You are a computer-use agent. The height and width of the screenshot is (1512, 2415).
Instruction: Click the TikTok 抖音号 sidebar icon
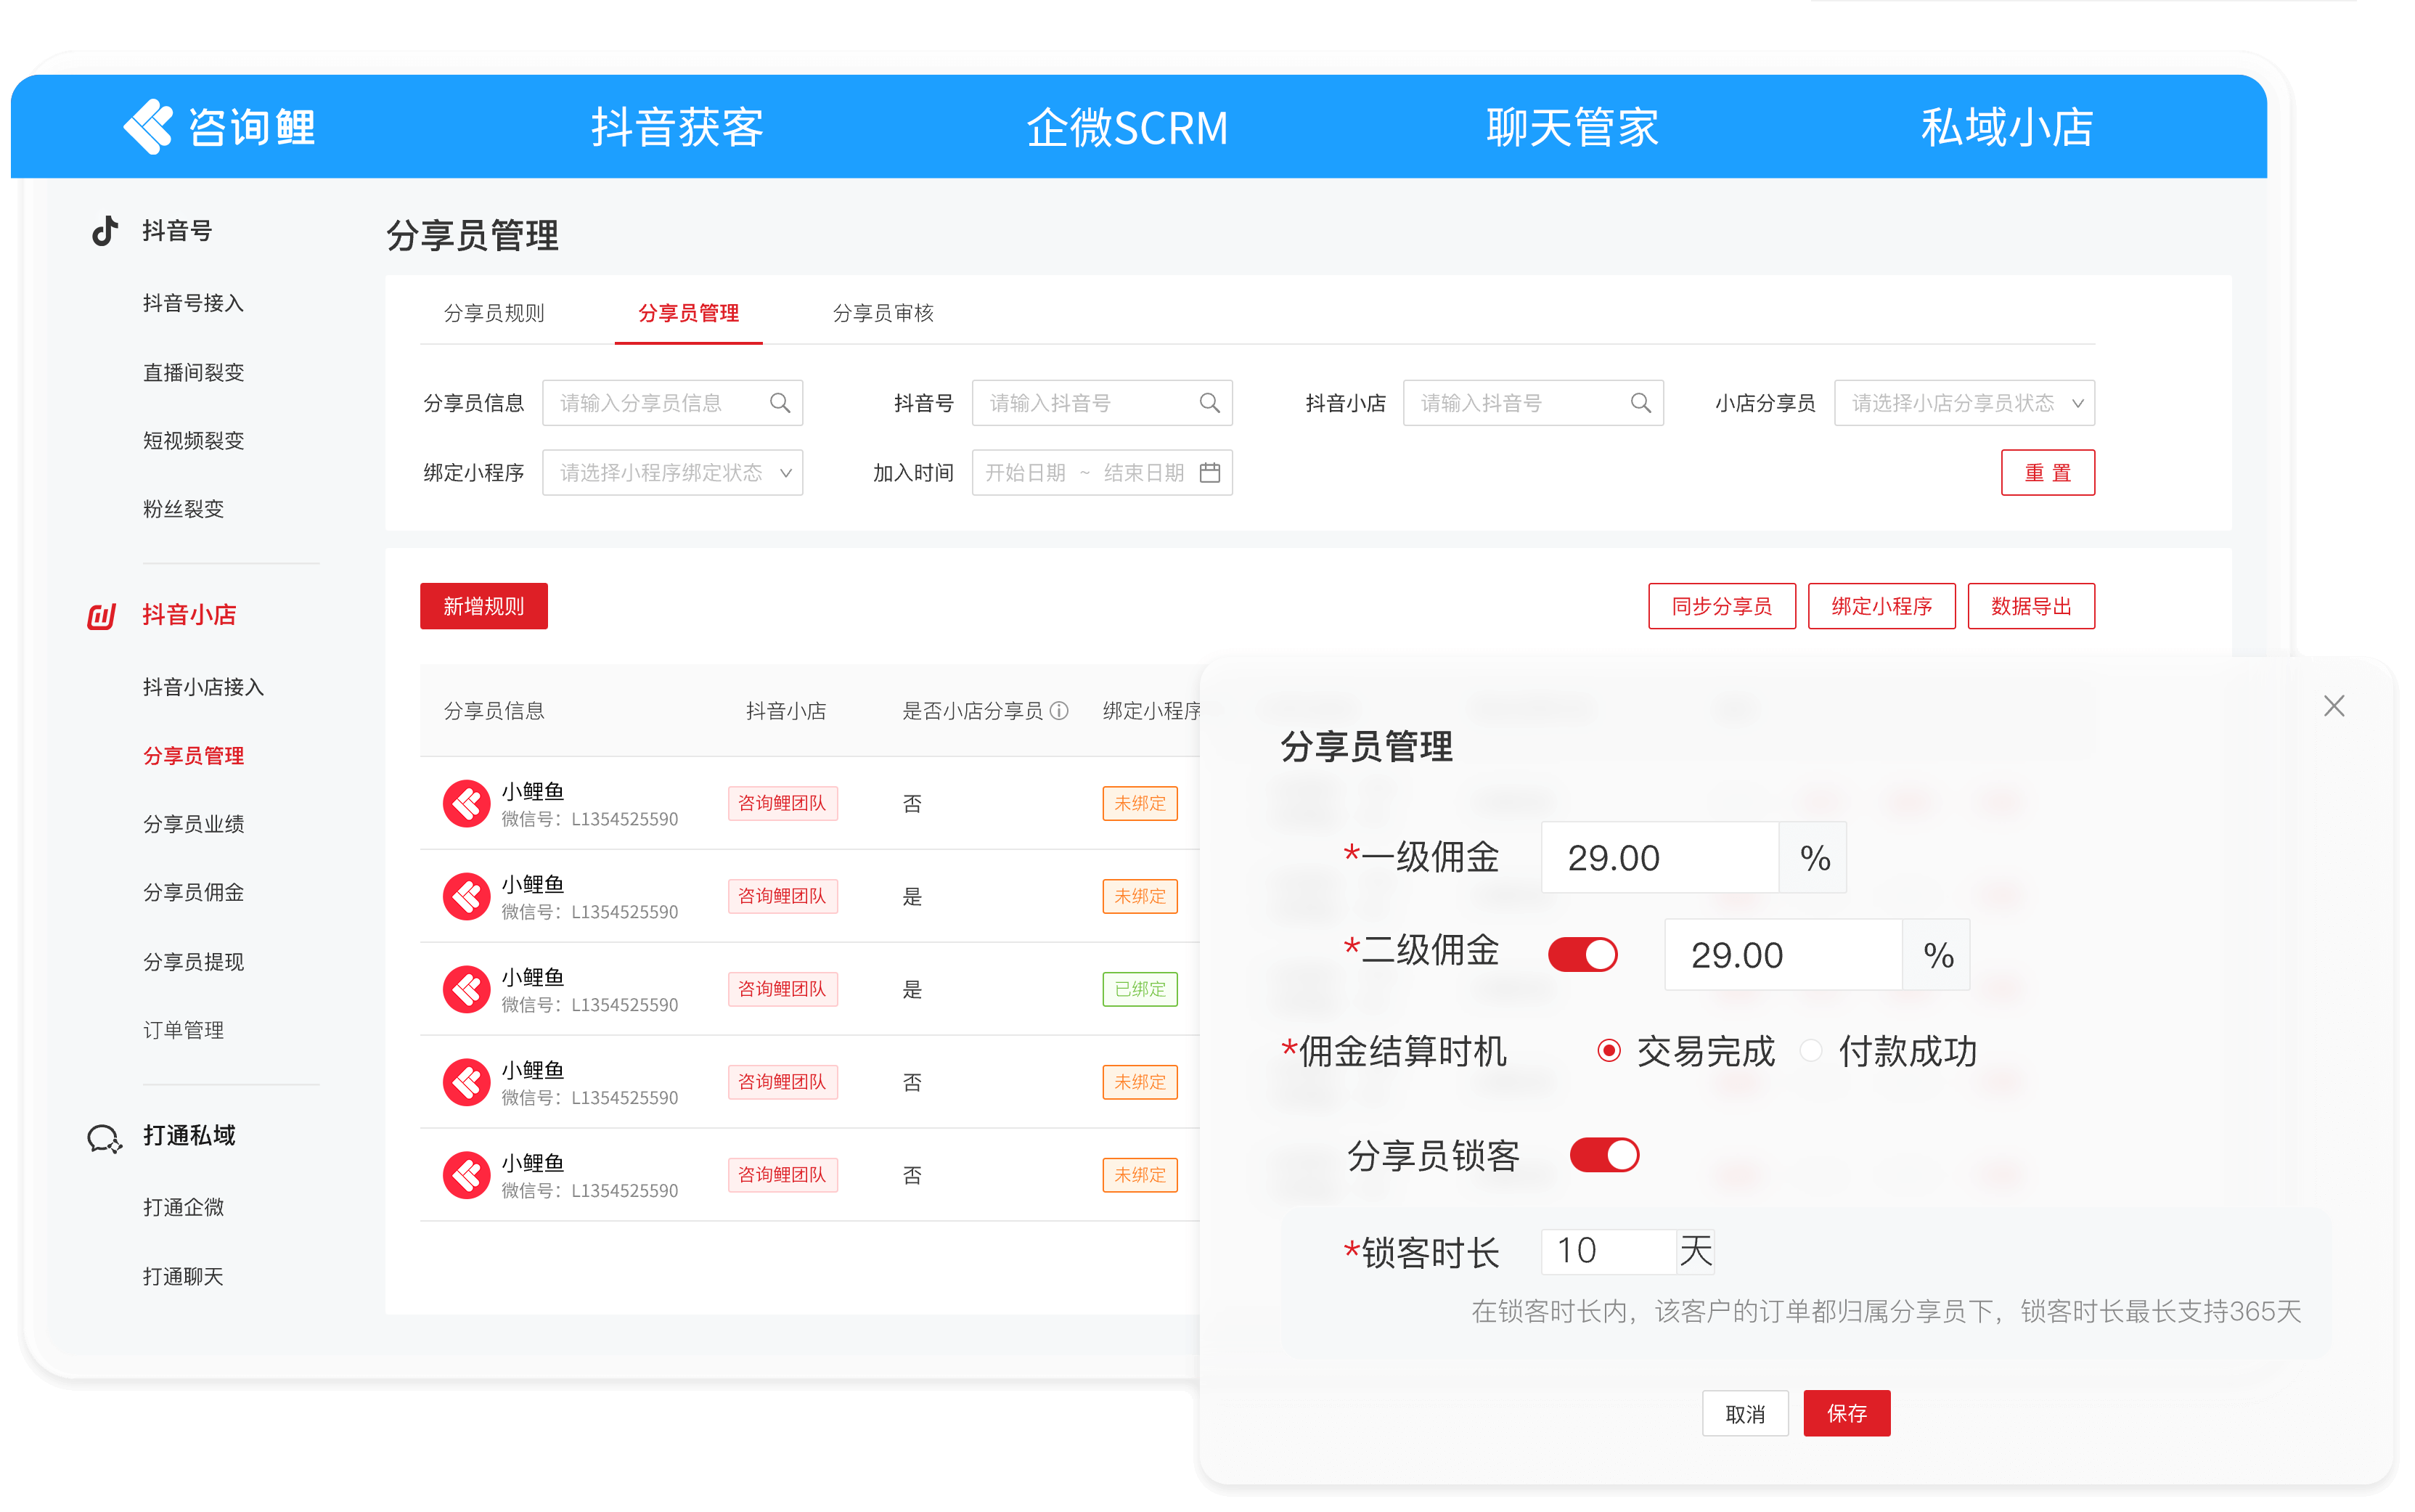(x=105, y=231)
